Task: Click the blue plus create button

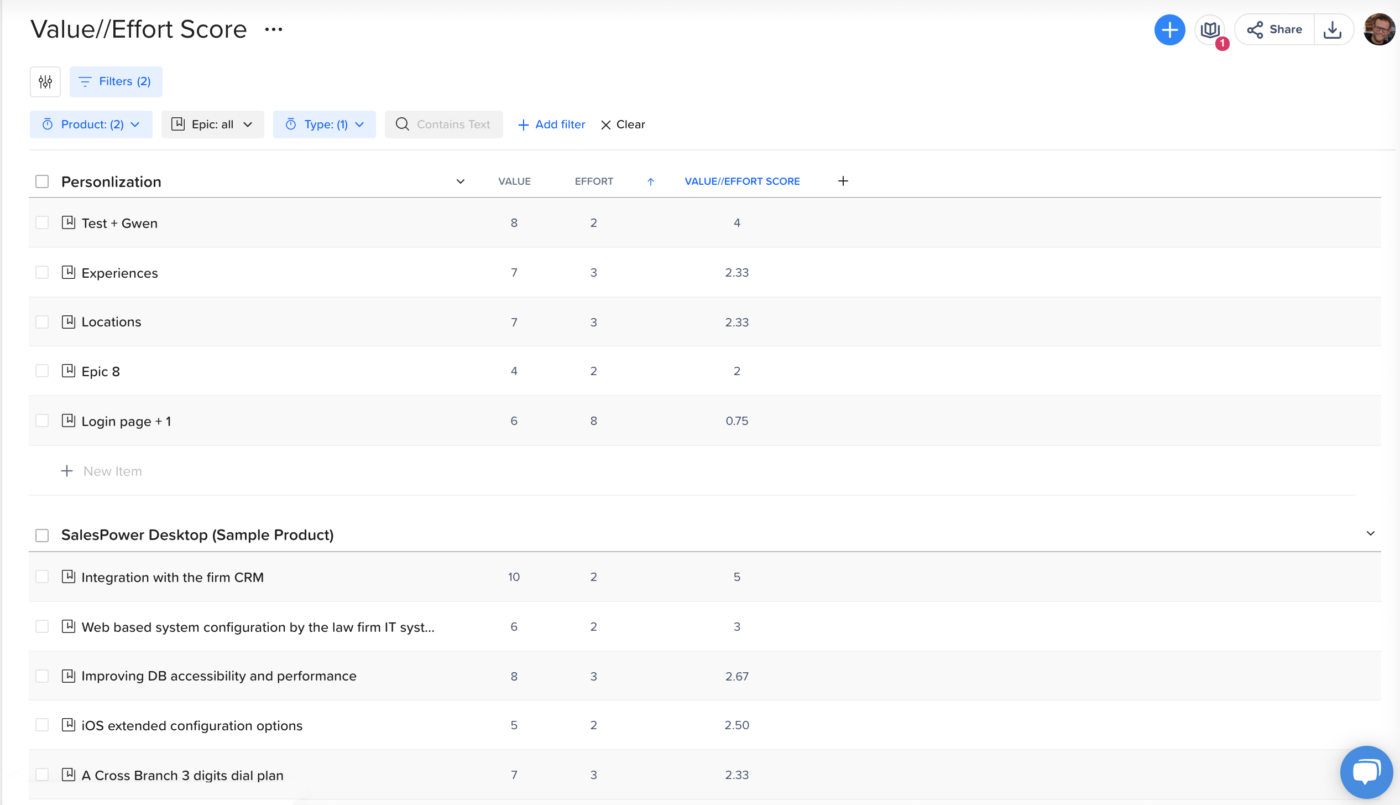Action: tap(1169, 30)
